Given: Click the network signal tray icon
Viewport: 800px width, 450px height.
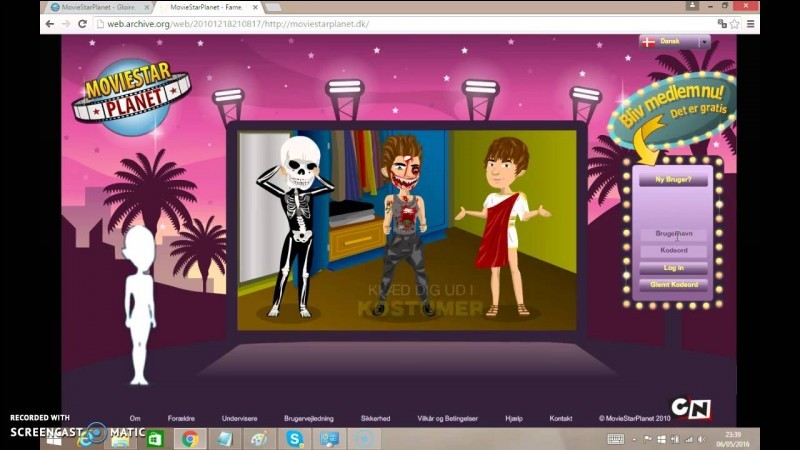Looking at the screenshot, I should 689,439.
